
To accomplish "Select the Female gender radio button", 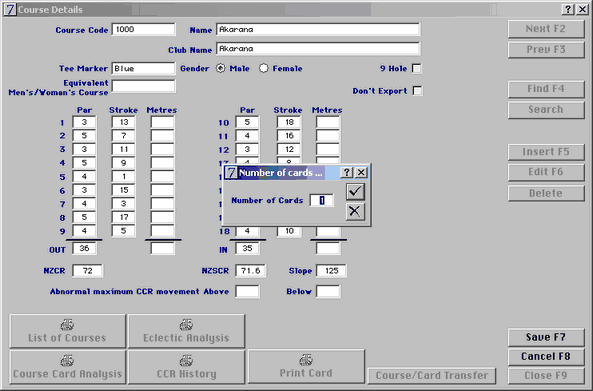I will [x=264, y=68].
